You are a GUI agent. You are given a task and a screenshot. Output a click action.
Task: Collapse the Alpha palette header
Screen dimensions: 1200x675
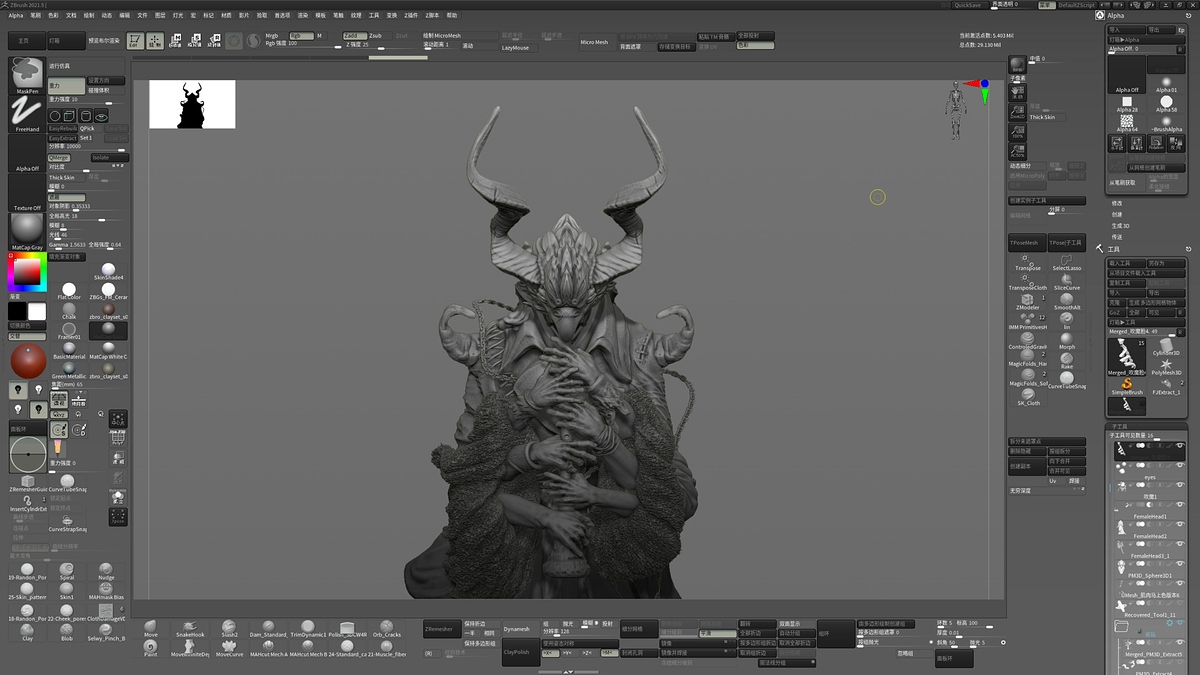(1116, 16)
